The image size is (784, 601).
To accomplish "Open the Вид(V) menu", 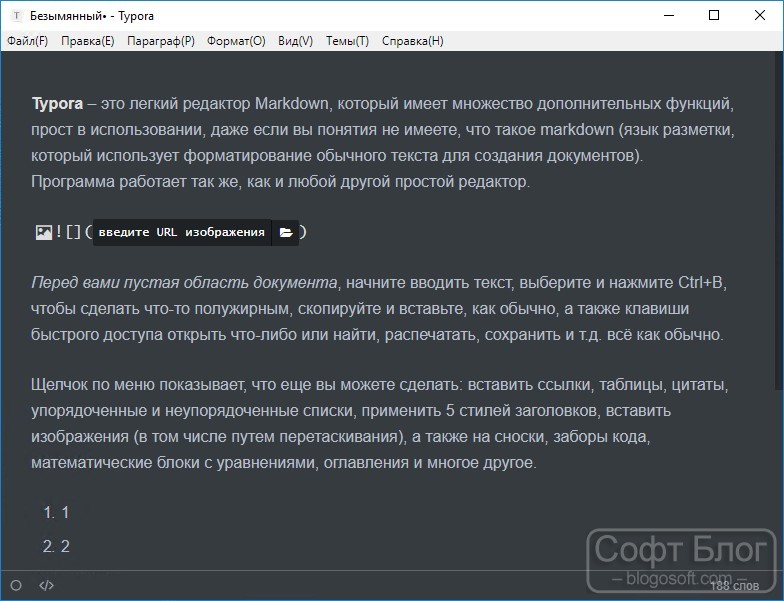I will pyautogui.click(x=296, y=41).
